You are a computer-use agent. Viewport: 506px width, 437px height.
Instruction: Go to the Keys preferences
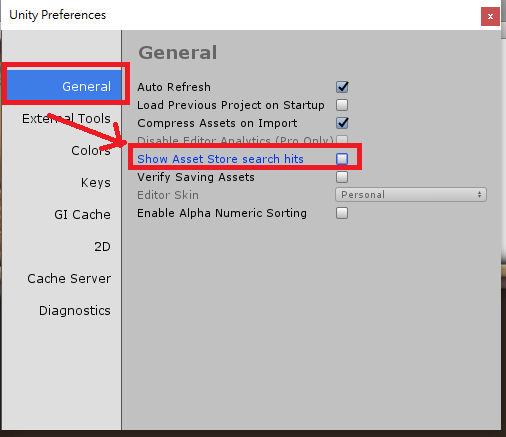point(96,183)
